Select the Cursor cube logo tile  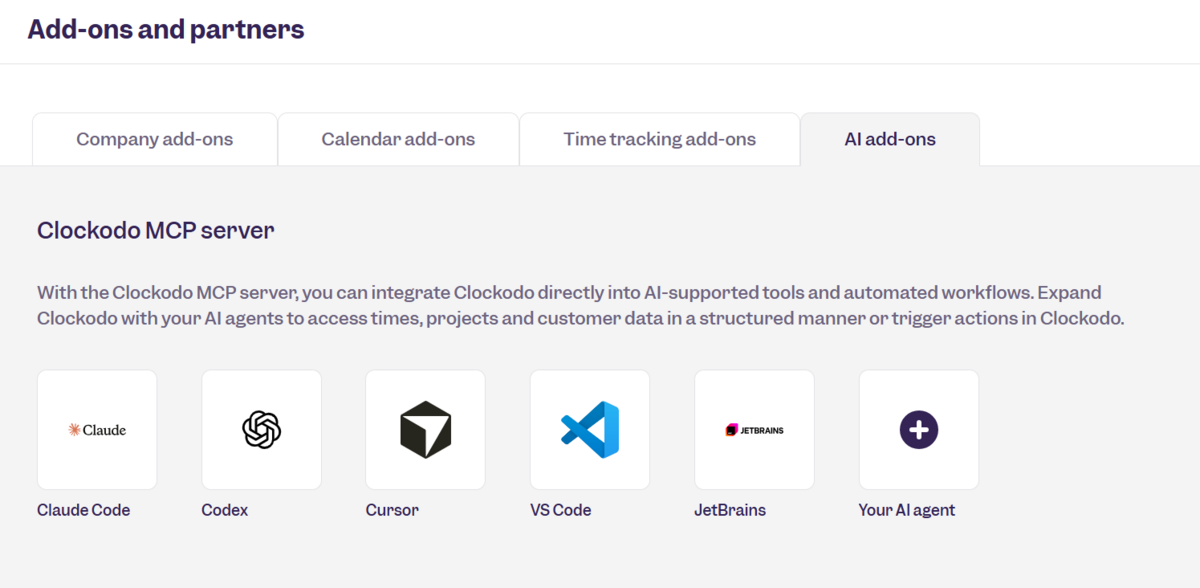pyautogui.click(x=425, y=430)
